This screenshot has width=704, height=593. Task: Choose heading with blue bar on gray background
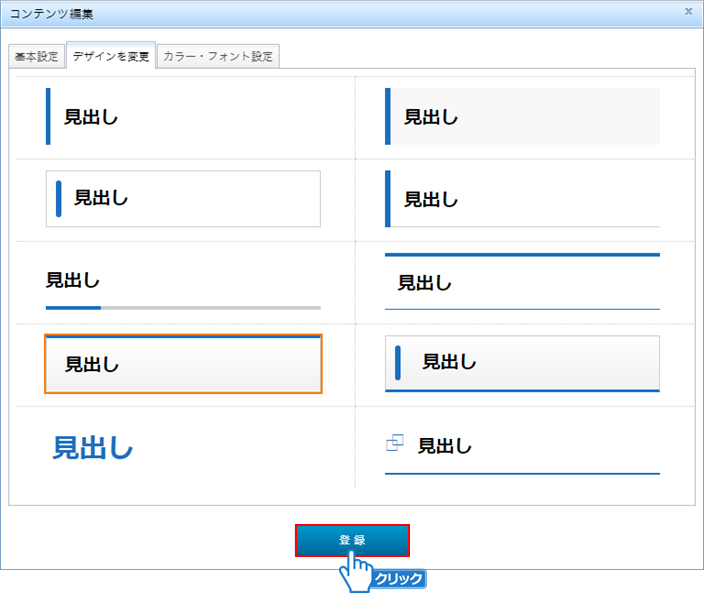[522, 117]
